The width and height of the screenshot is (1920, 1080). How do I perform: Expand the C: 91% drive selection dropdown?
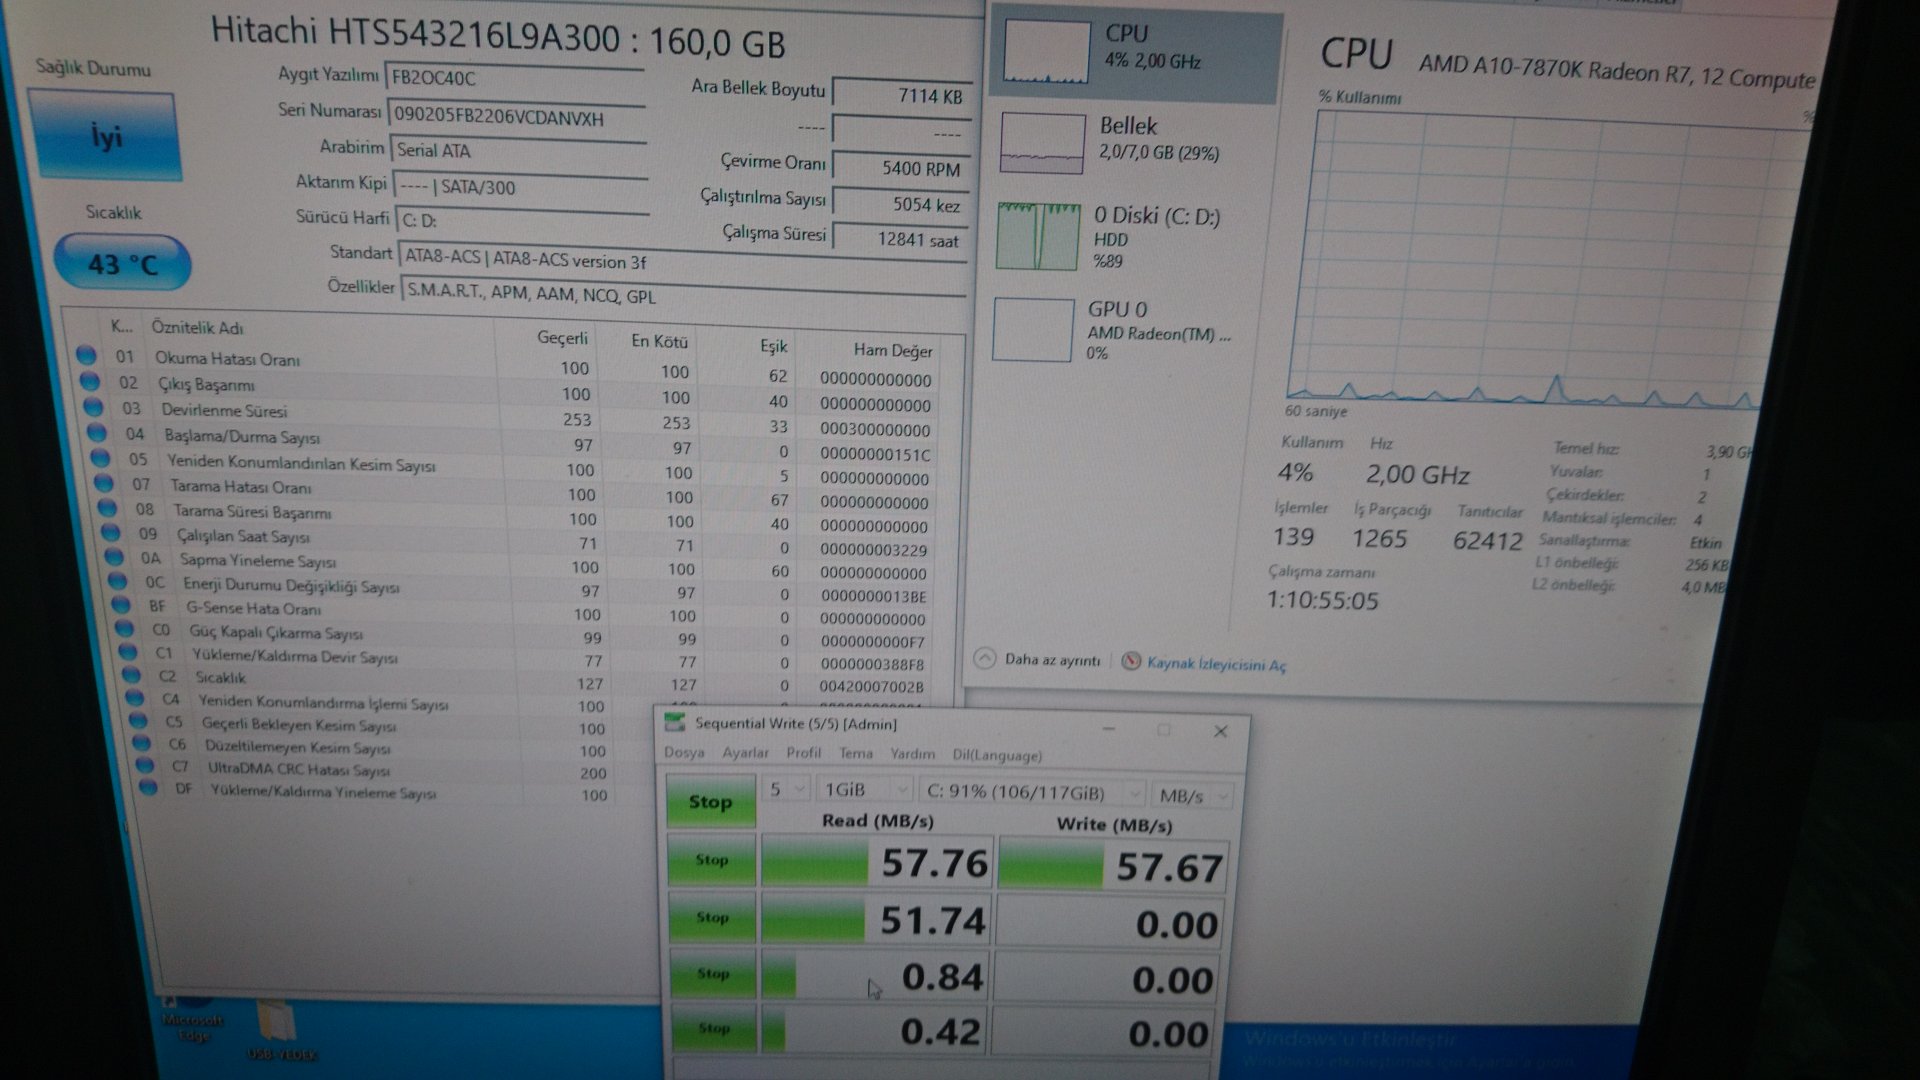click(x=1031, y=793)
